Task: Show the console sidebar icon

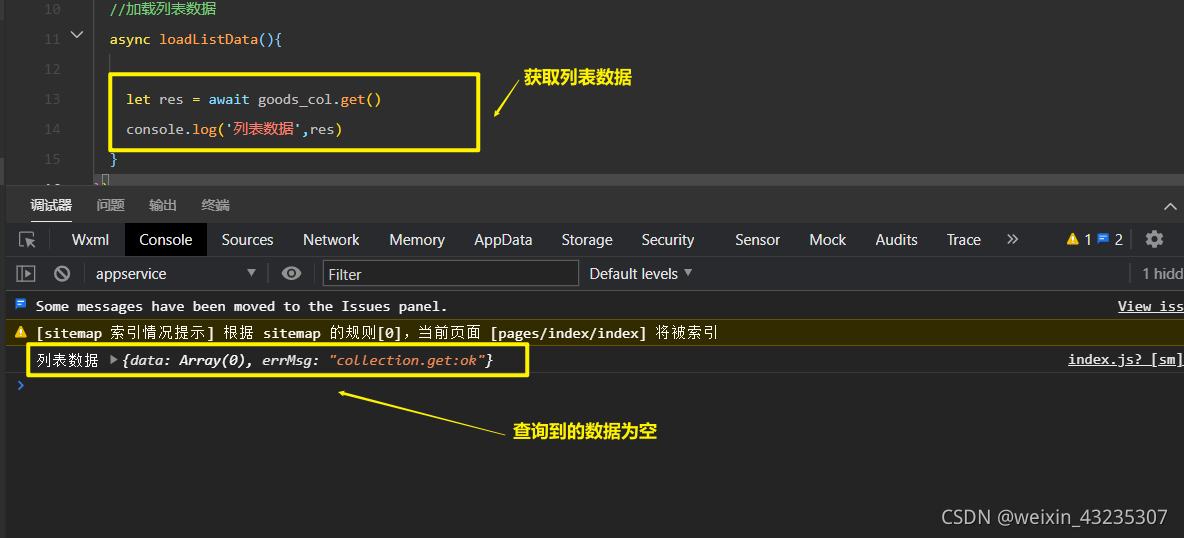Action: click(x=26, y=274)
